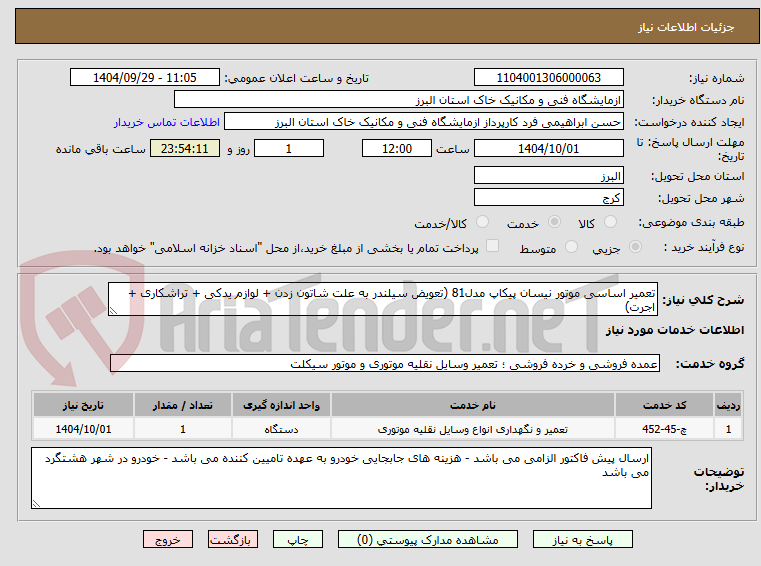The image size is (761, 566).
Task: Click the خروج exit button
Action: pyautogui.click(x=167, y=539)
